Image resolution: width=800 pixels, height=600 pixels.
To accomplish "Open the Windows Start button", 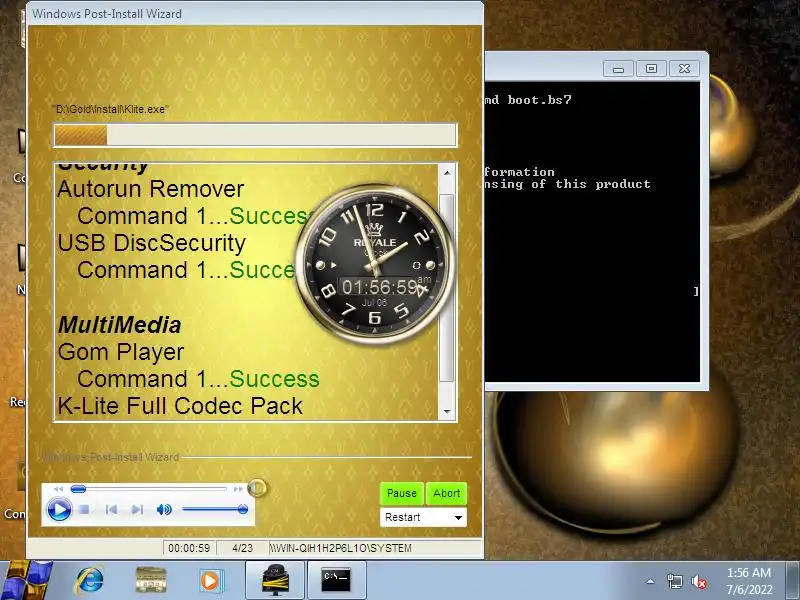I will tap(26, 580).
